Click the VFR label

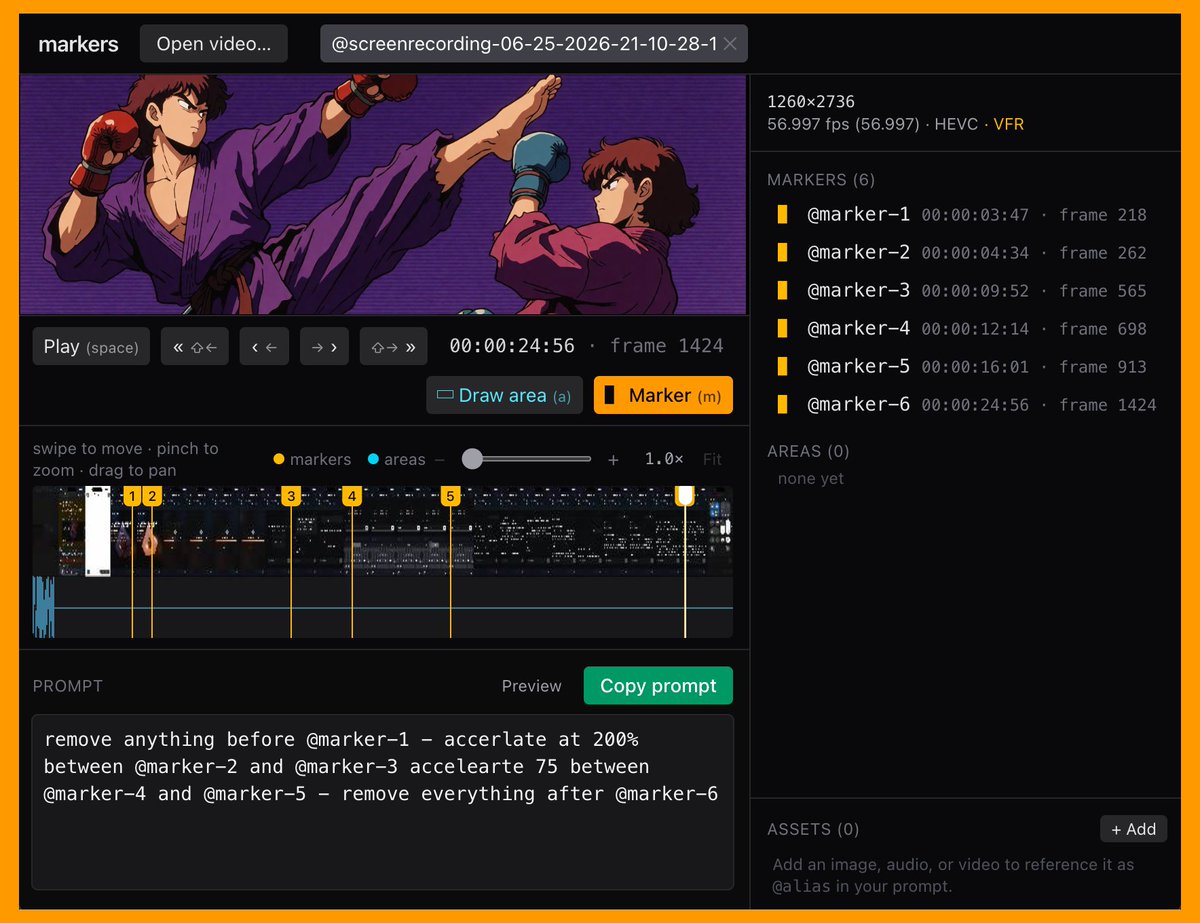pos(1008,124)
